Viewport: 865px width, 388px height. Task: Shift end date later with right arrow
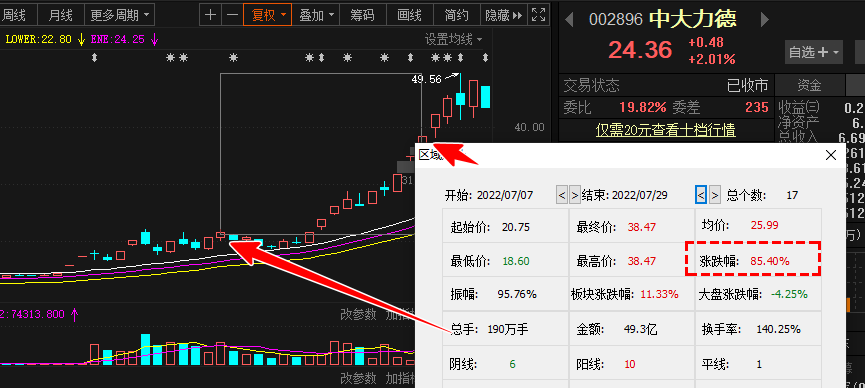[x=714, y=195]
